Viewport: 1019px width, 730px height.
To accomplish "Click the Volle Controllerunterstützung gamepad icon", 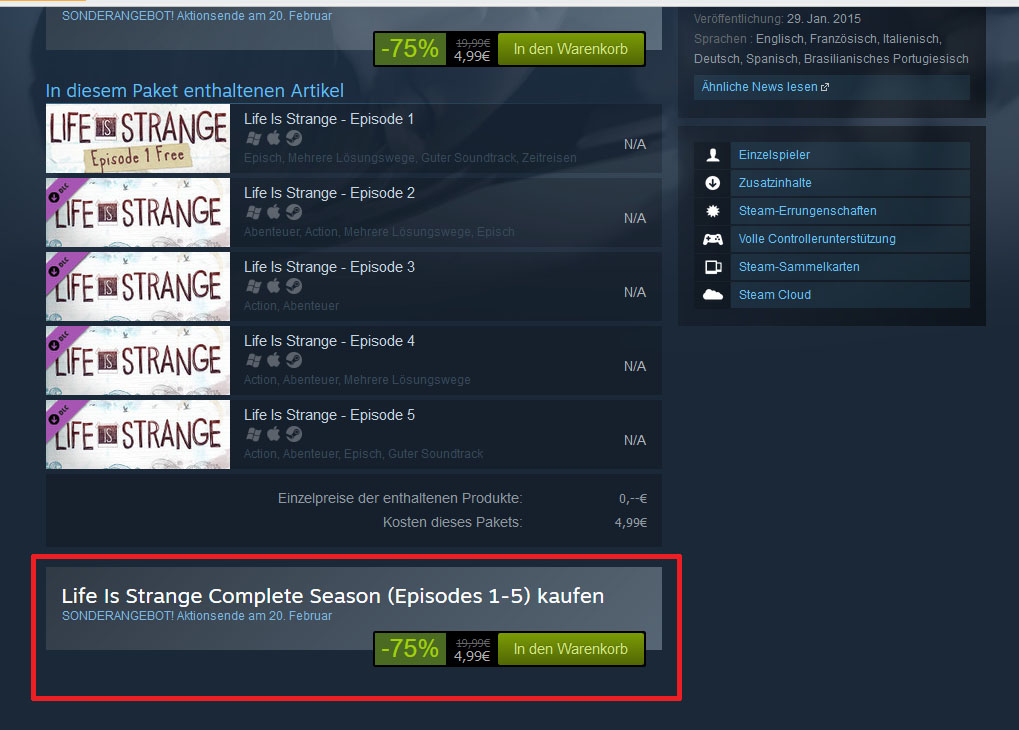I will (712, 239).
